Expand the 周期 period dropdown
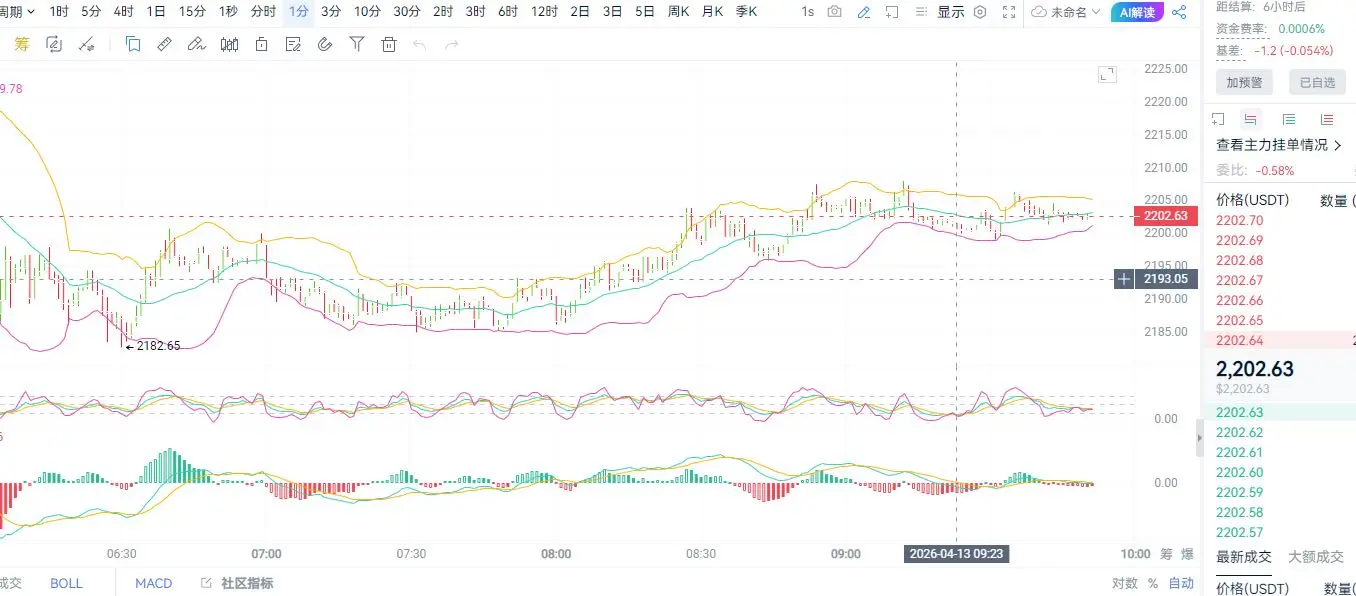 pos(19,12)
